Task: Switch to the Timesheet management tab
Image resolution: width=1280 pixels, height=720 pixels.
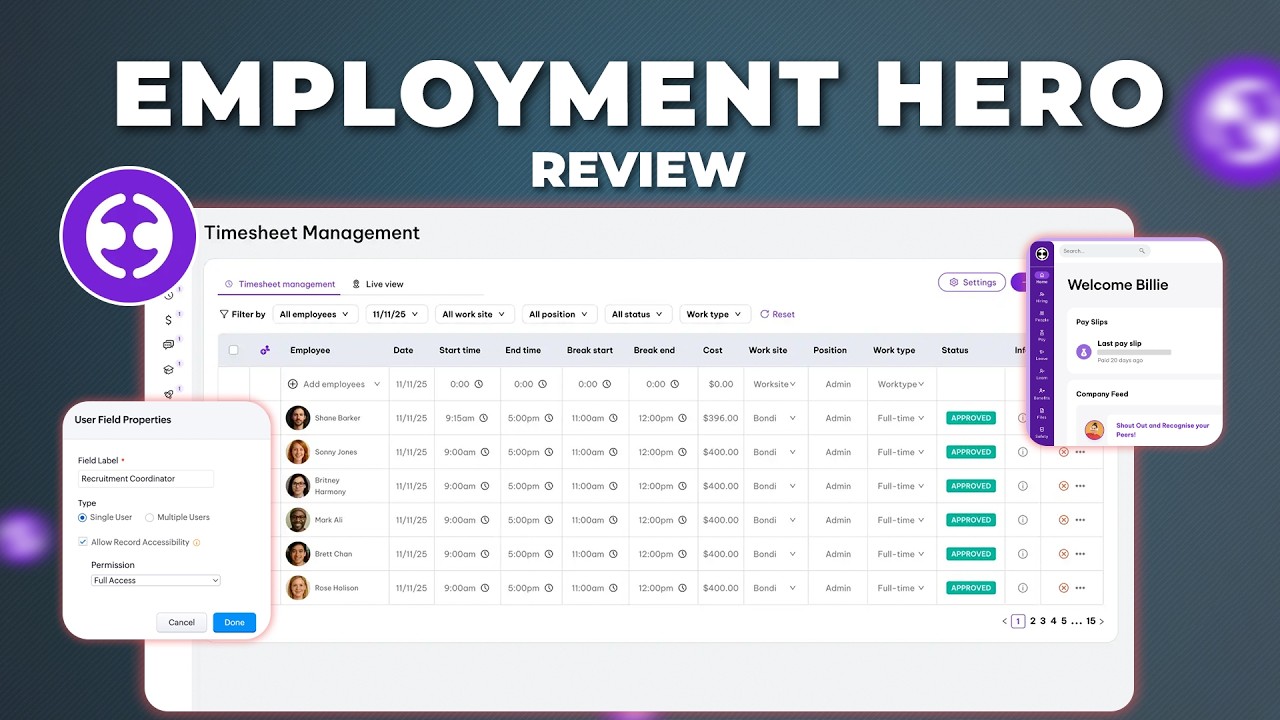Action: [279, 284]
